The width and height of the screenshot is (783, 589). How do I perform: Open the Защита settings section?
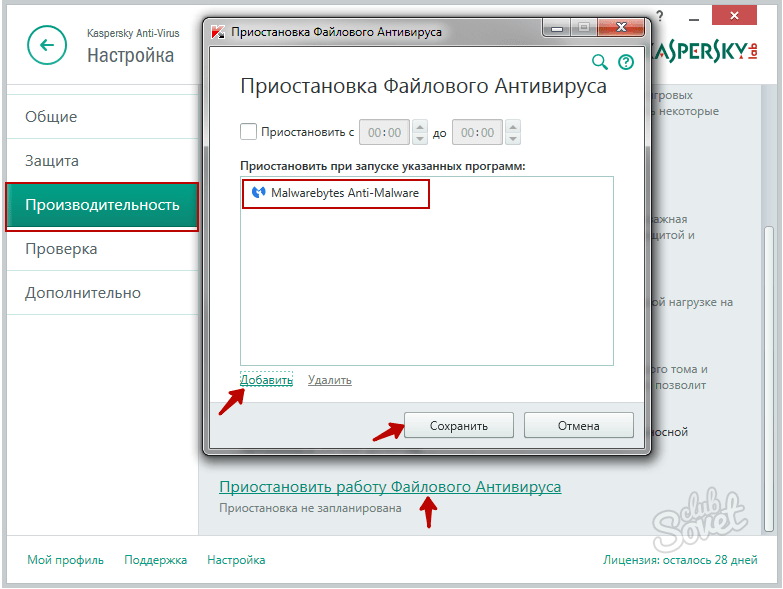point(102,161)
